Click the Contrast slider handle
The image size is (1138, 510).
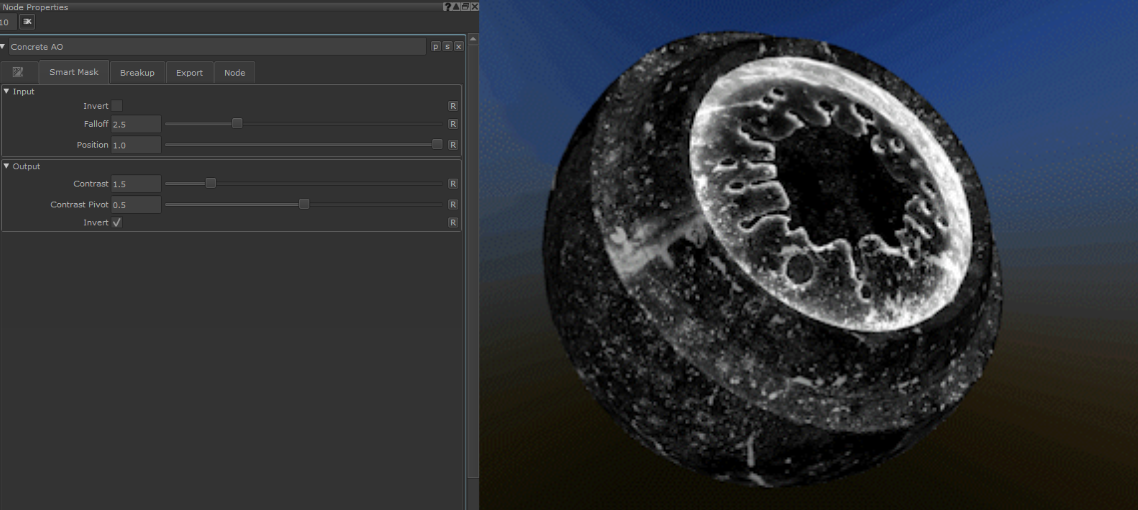211,184
